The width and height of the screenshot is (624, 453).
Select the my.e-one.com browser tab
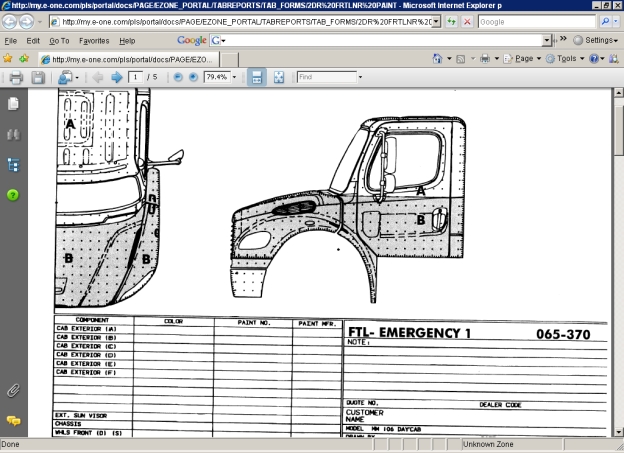pyautogui.click(x=129, y=59)
